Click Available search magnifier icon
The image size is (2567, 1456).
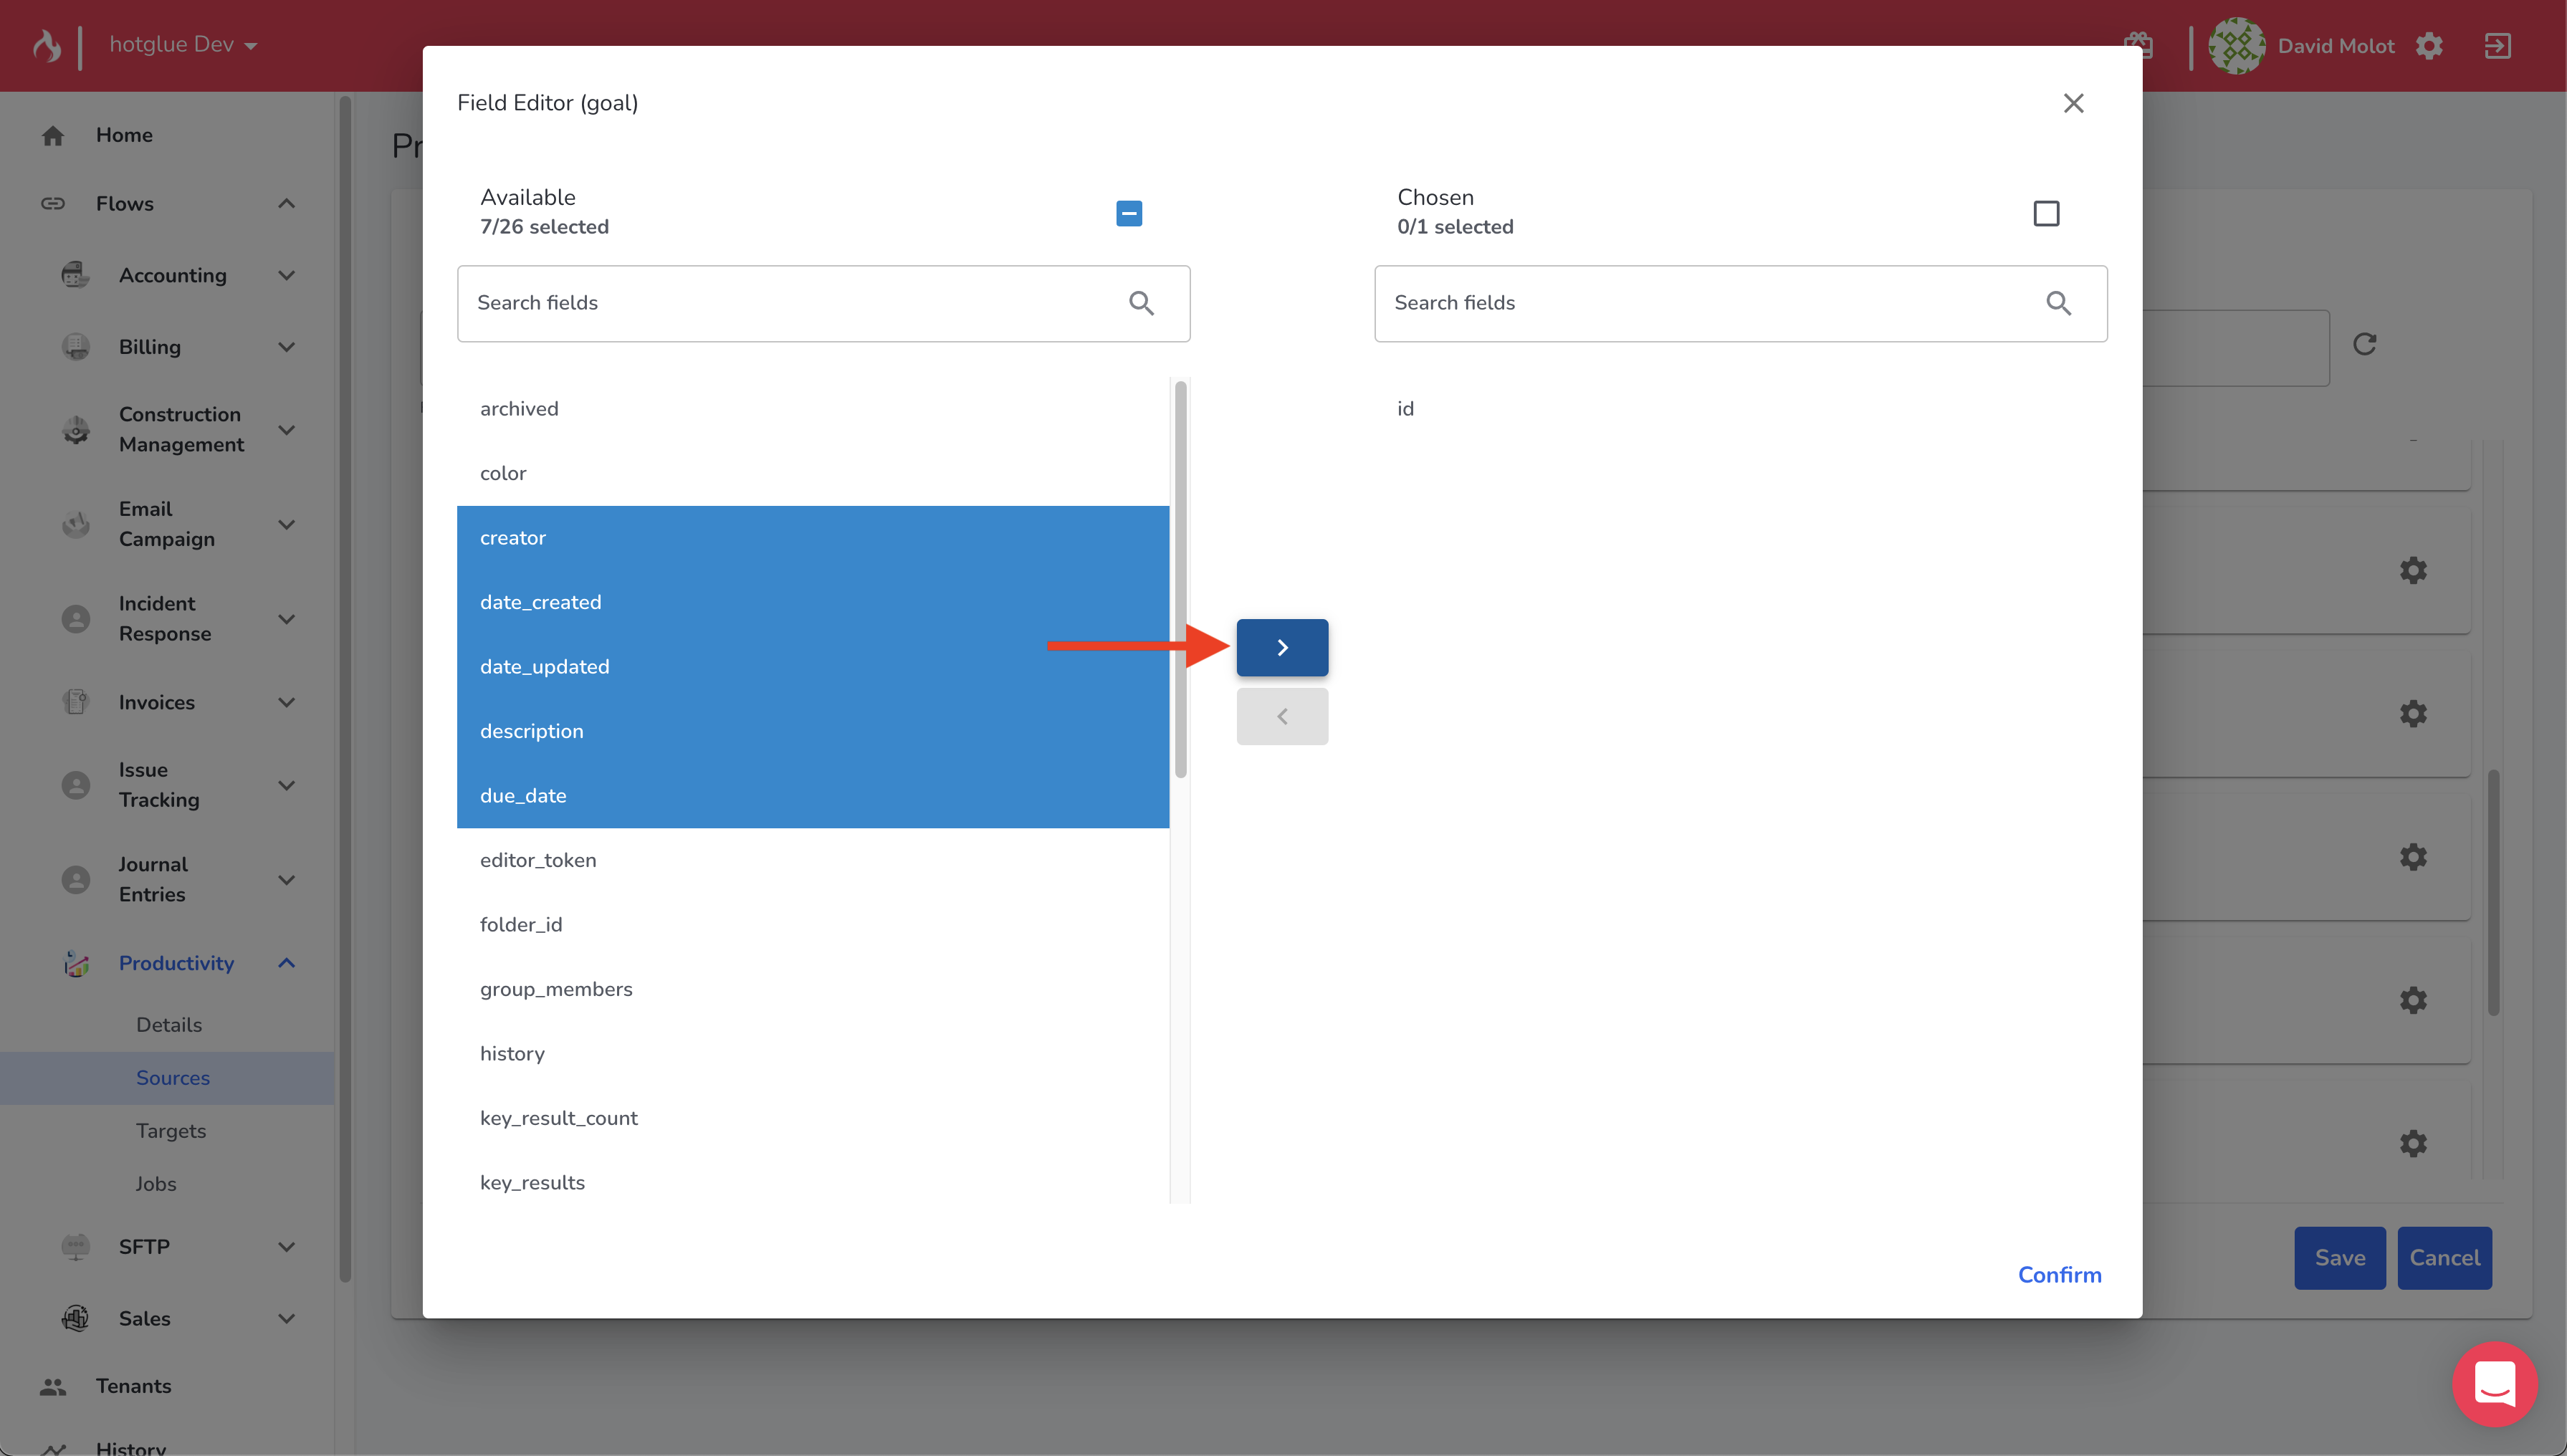coord(1141,303)
